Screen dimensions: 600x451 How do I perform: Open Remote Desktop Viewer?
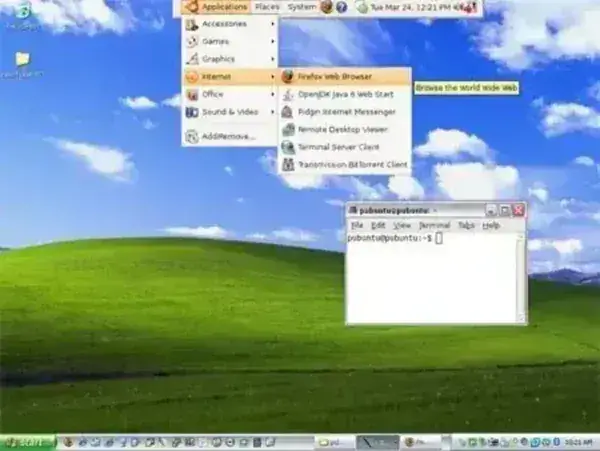tap(345, 129)
